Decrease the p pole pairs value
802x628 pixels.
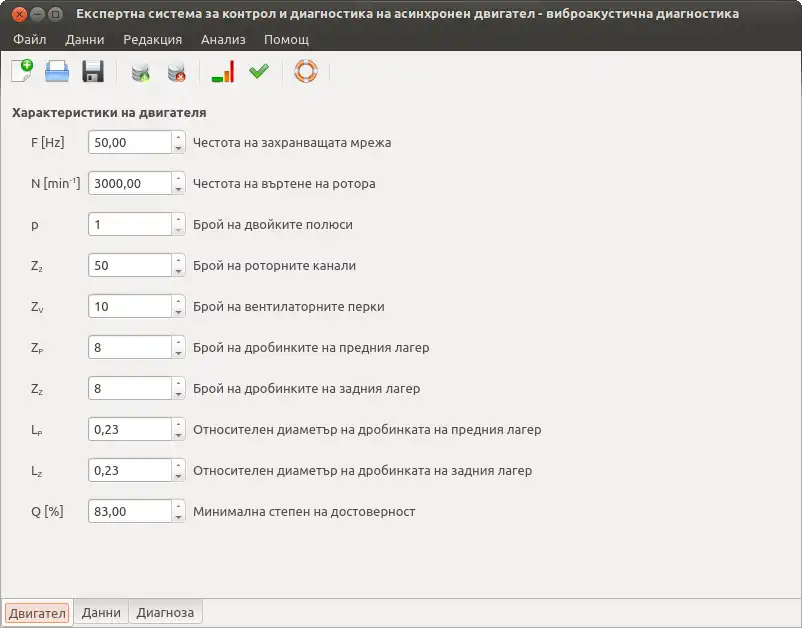coord(178,230)
